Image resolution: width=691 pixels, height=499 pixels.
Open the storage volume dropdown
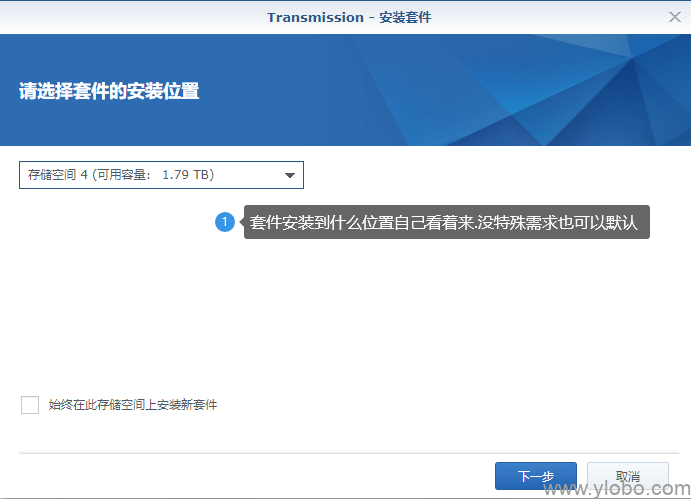[x=161, y=175]
